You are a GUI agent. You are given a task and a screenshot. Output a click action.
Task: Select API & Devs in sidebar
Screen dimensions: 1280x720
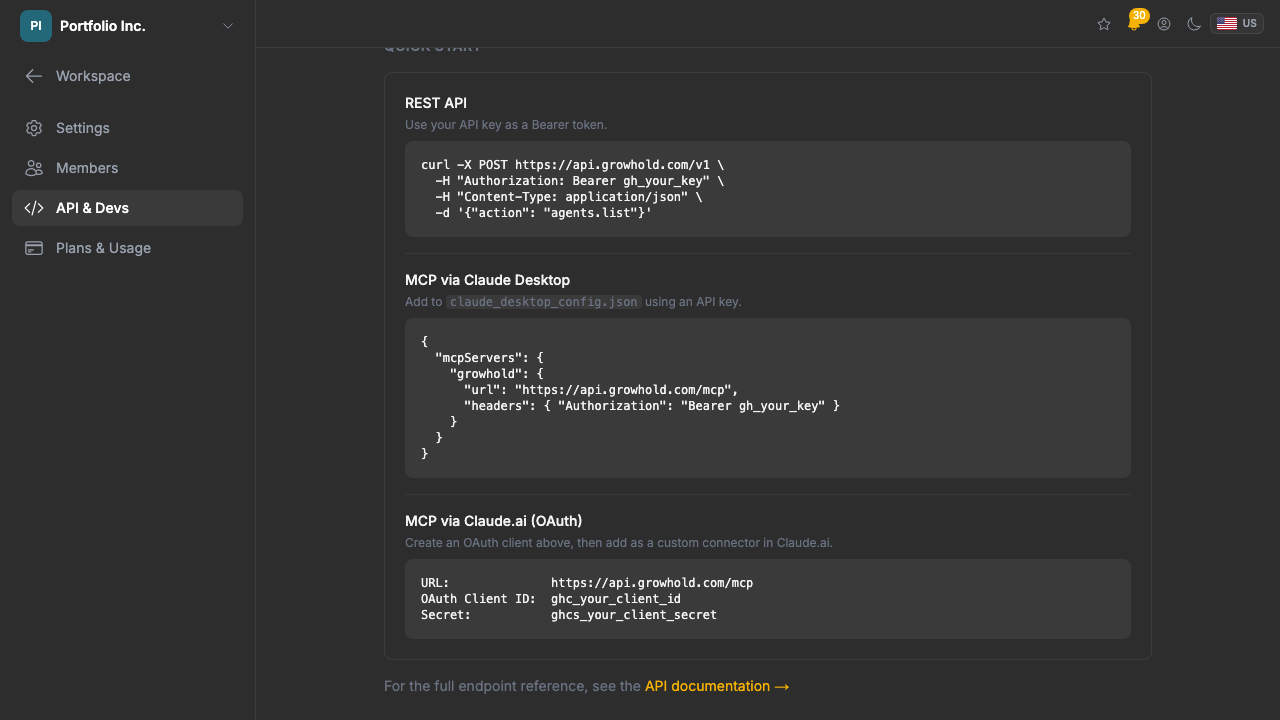point(127,208)
